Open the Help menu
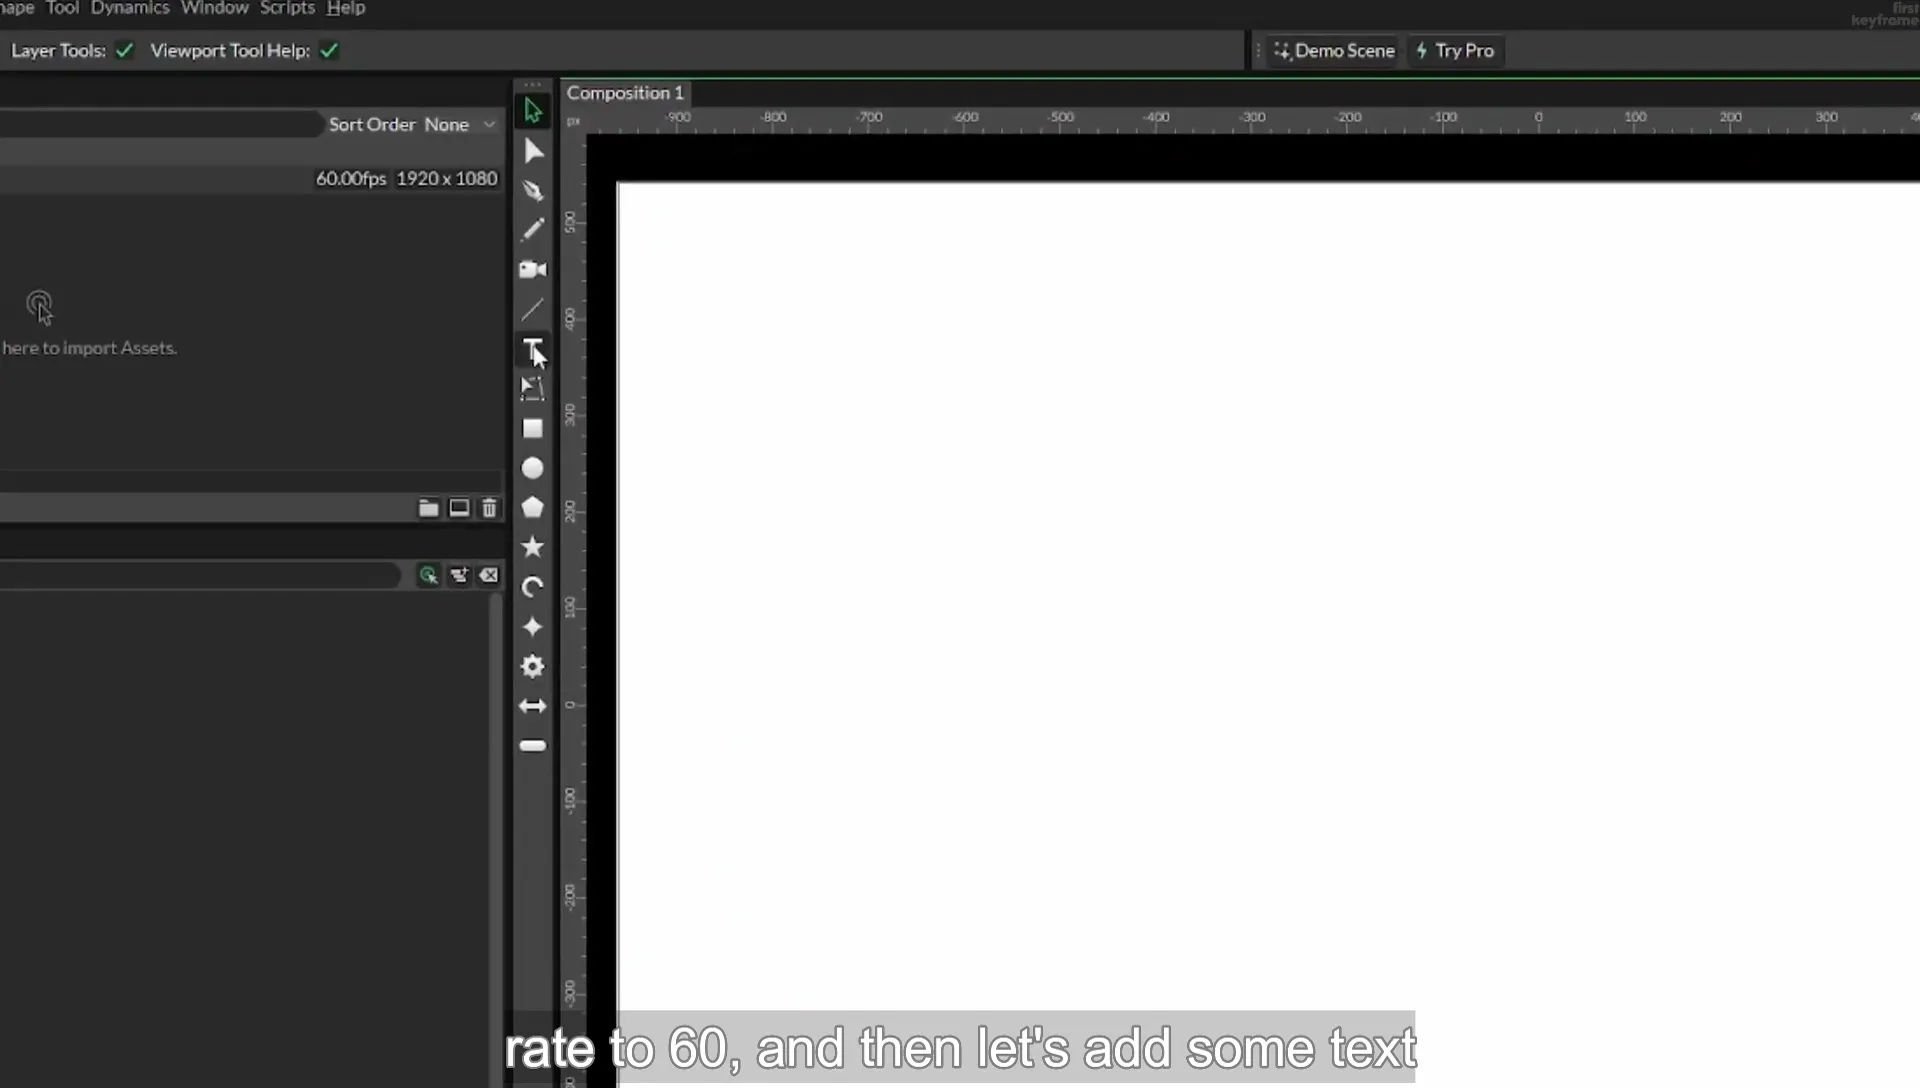The width and height of the screenshot is (1920, 1088). [x=346, y=8]
